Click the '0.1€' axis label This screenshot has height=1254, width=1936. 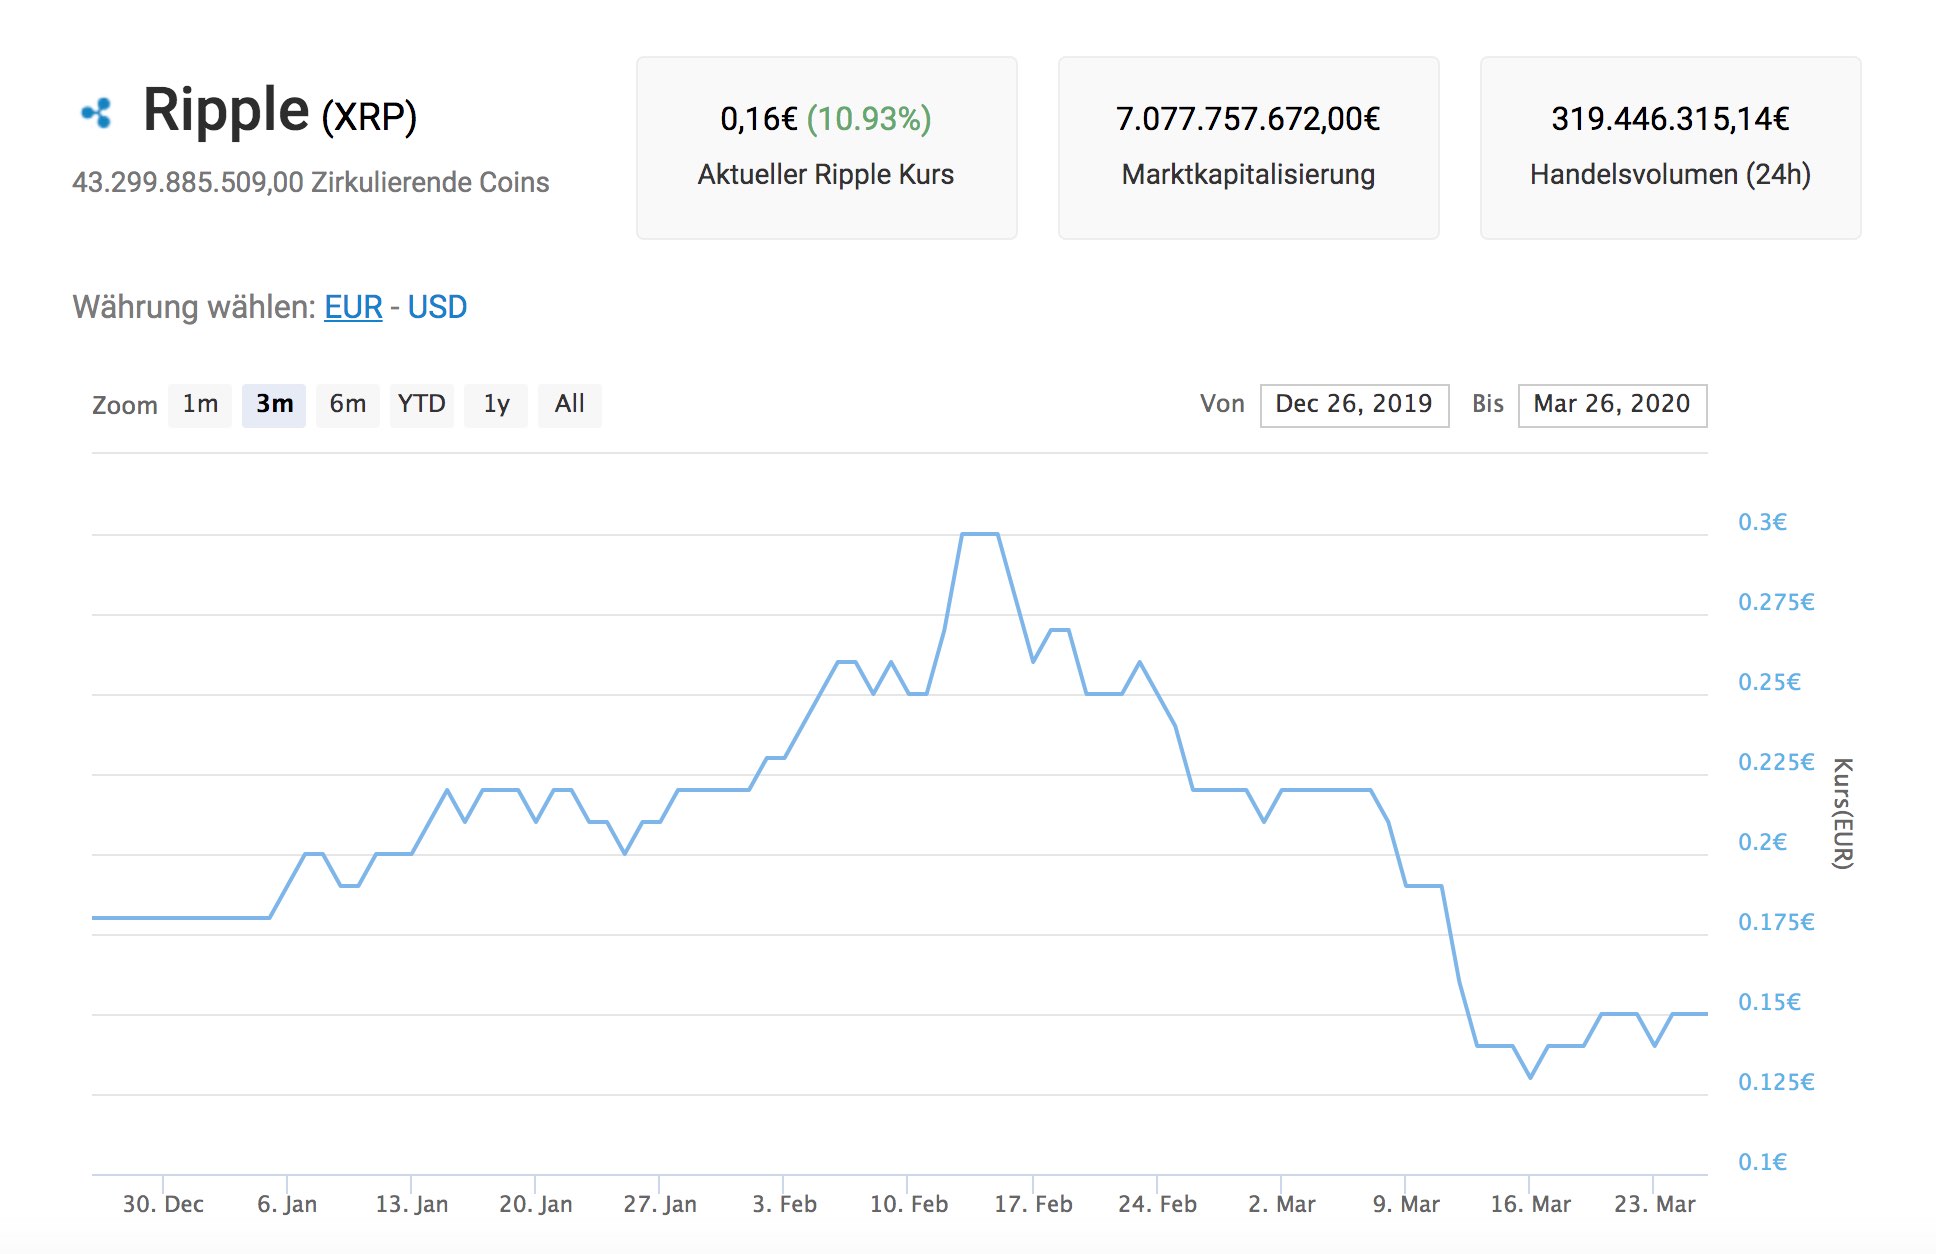click(1762, 1162)
